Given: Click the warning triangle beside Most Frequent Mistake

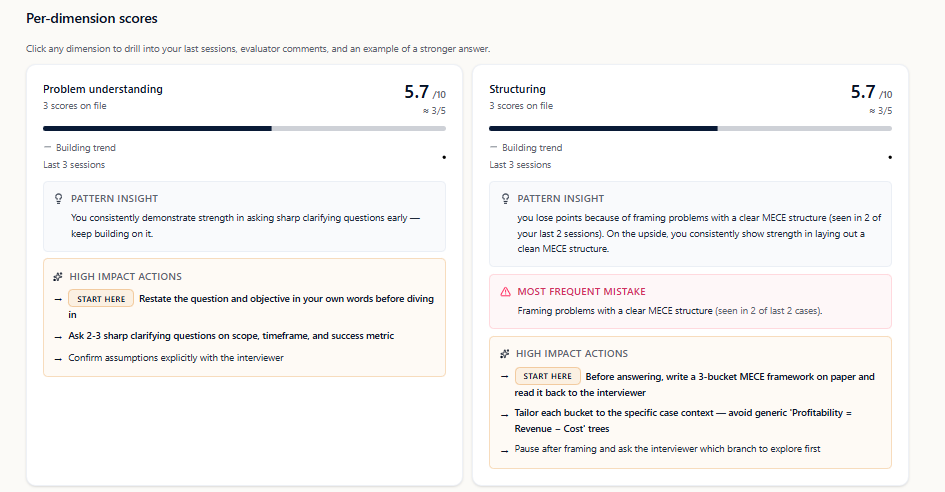Looking at the screenshot, I should (505, 292).
